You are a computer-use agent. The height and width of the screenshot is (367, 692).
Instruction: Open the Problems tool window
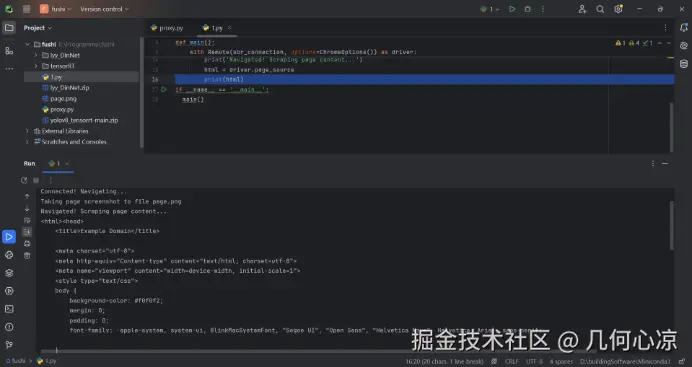click(x=9, y=327)
